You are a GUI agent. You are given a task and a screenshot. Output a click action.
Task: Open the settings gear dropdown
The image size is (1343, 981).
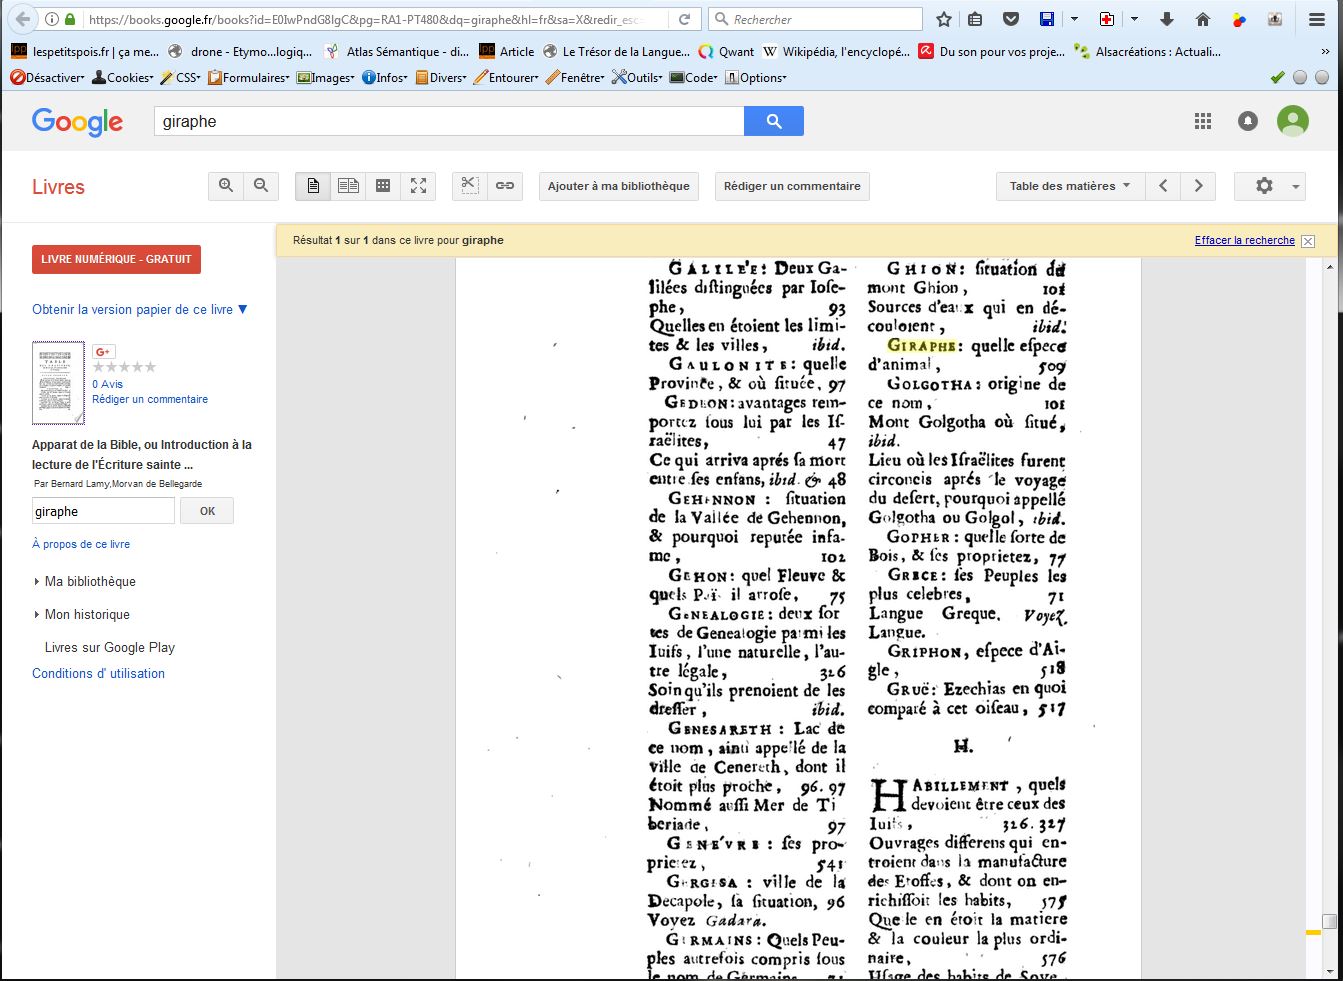(x=1269, y=186)
